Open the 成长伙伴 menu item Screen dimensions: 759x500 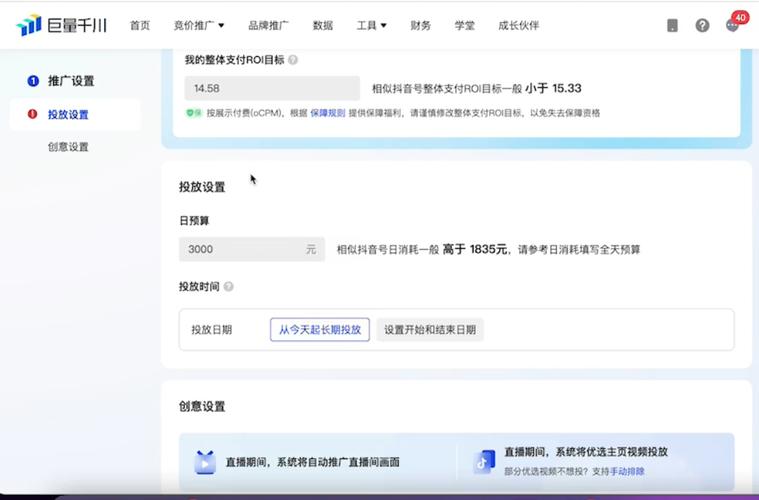click(x=518, y=26)
